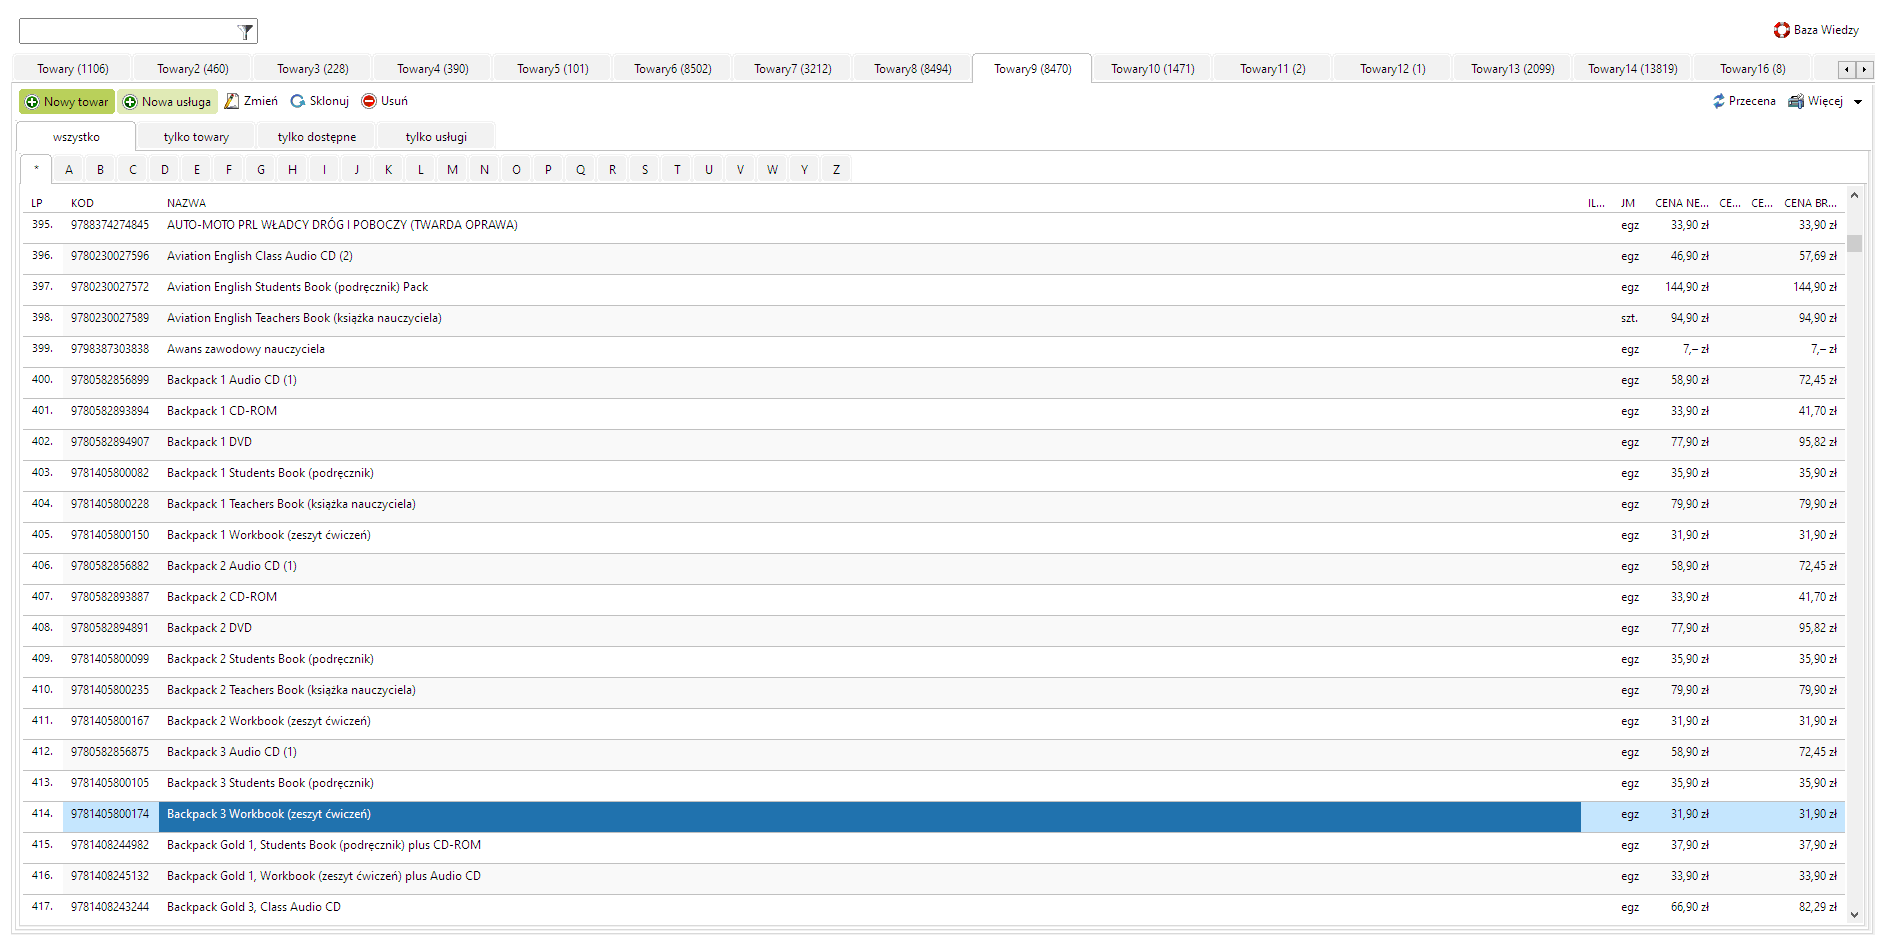Click the filter funnel icon
The height and width of the screenshot is (944, 1884).
point(245,32)
